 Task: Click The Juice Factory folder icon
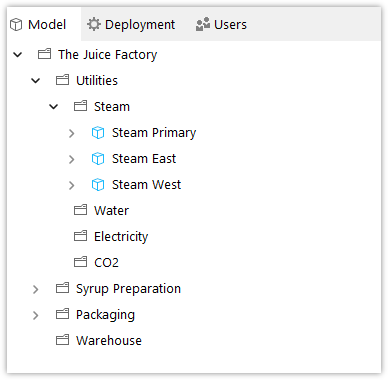pyautogui.click(x=44, y=54)
